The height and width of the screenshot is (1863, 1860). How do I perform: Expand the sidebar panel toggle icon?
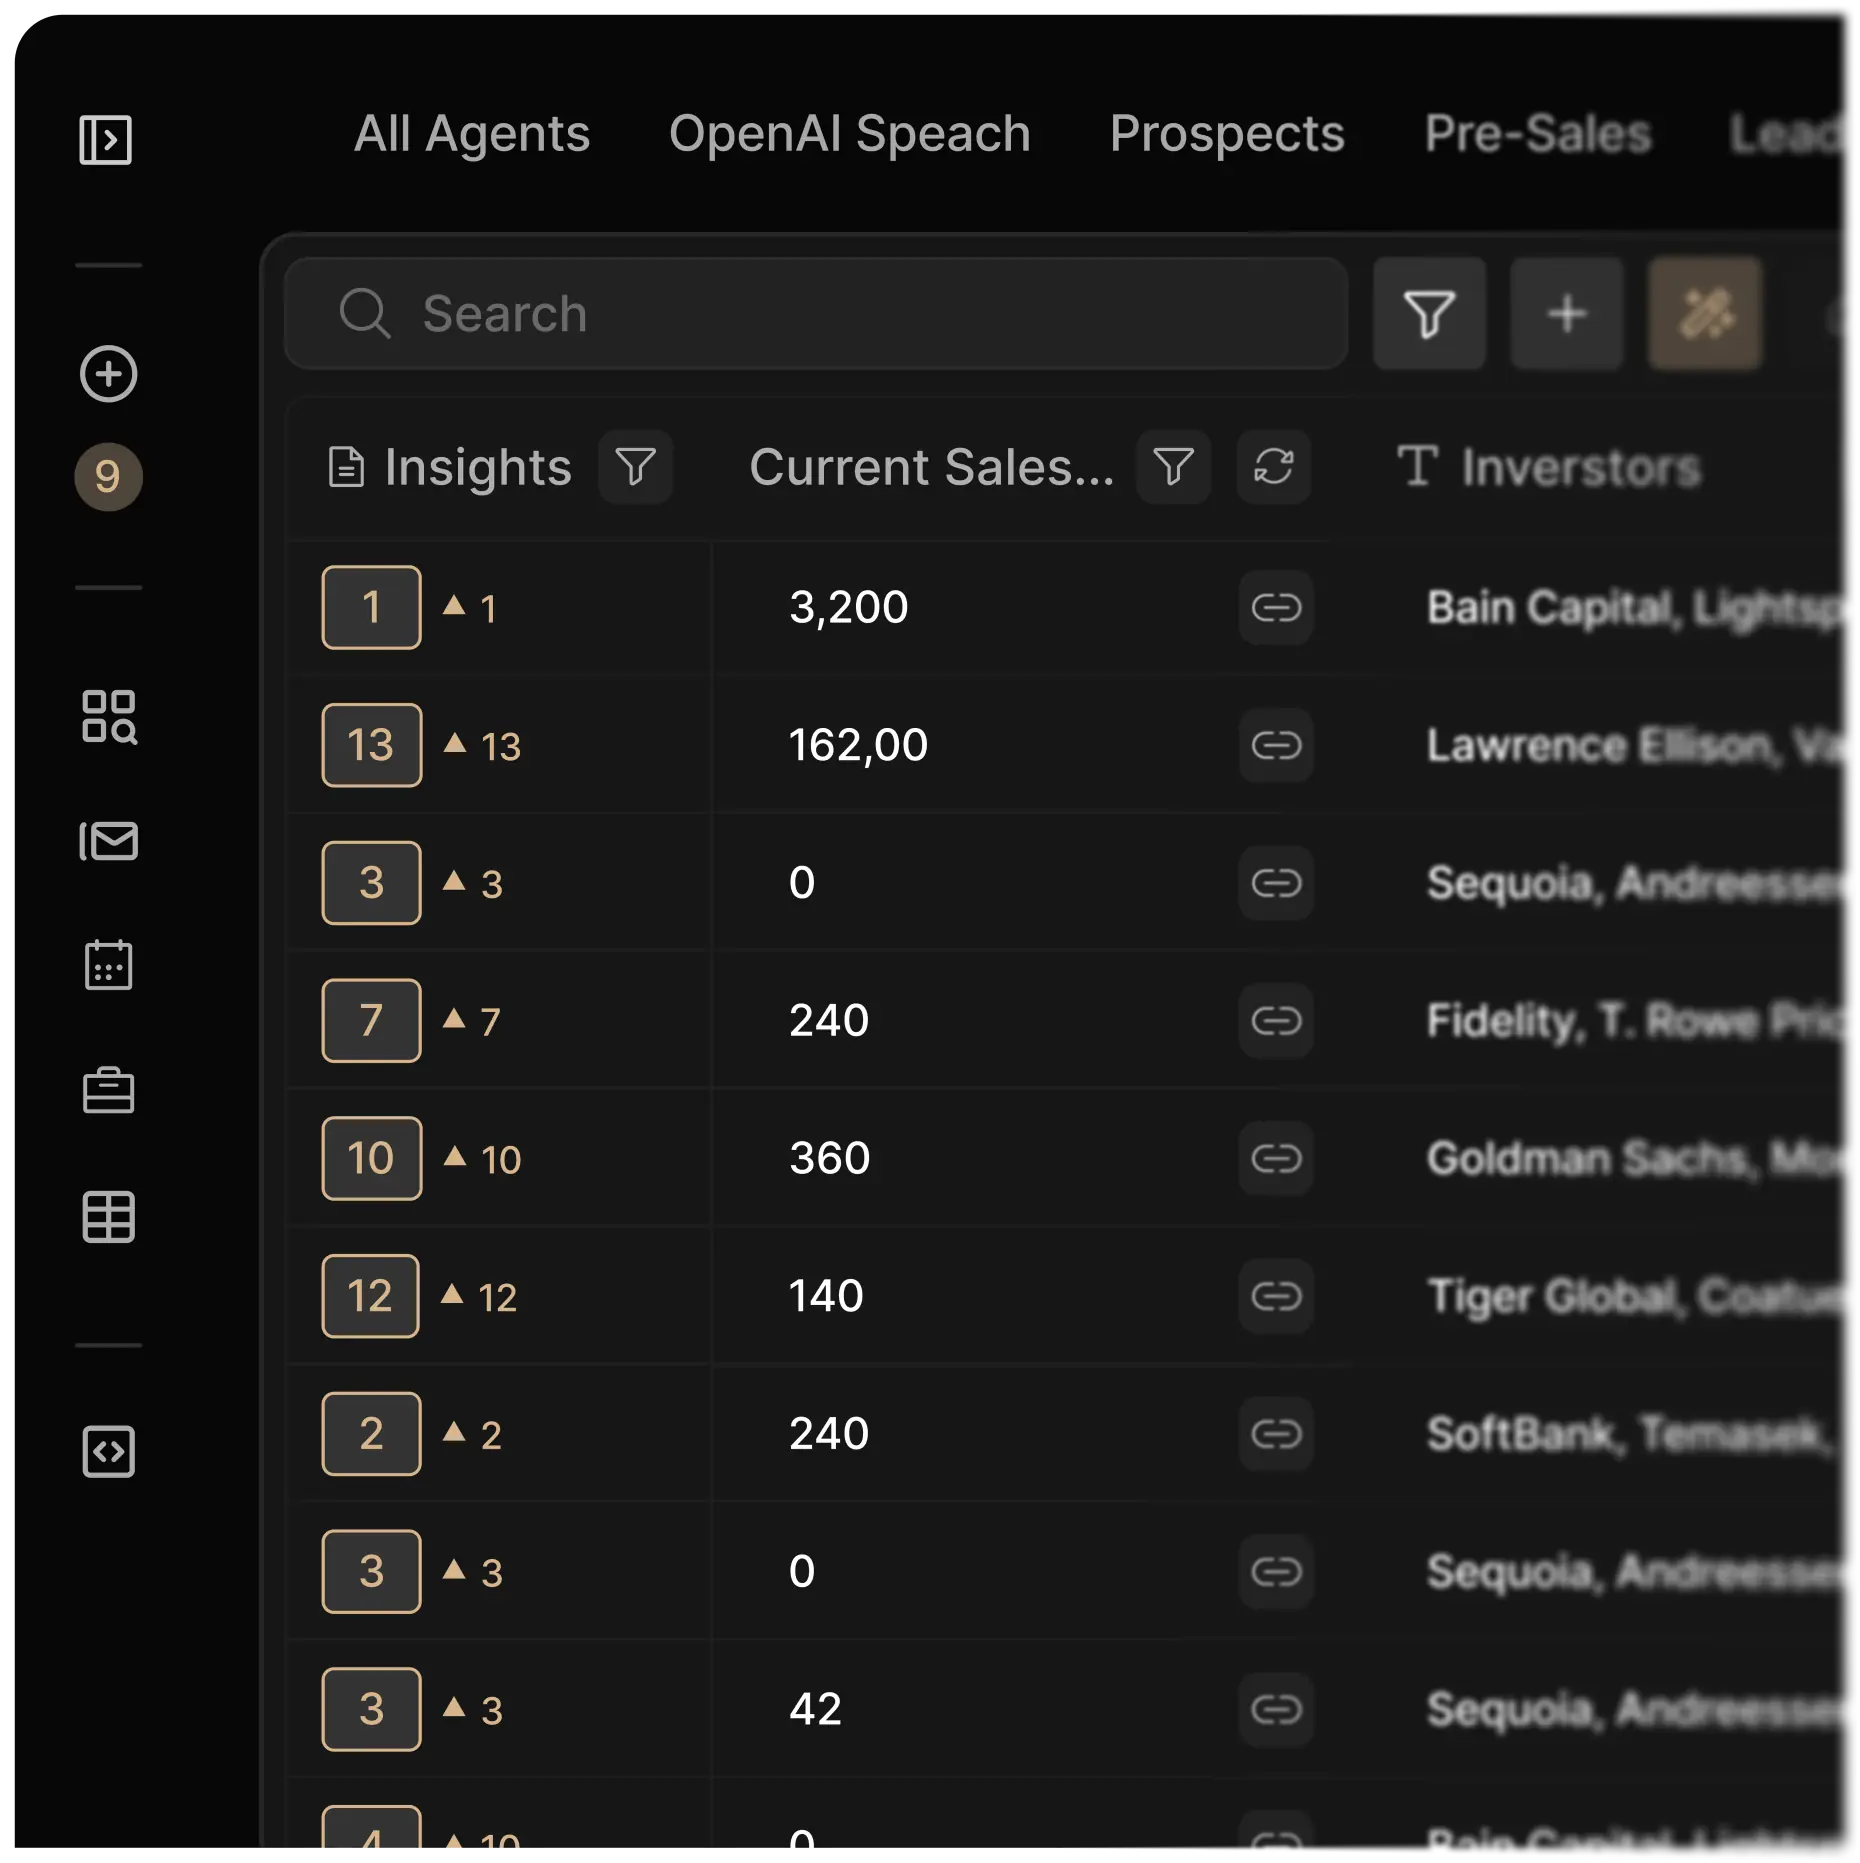[x=105, y=140]
